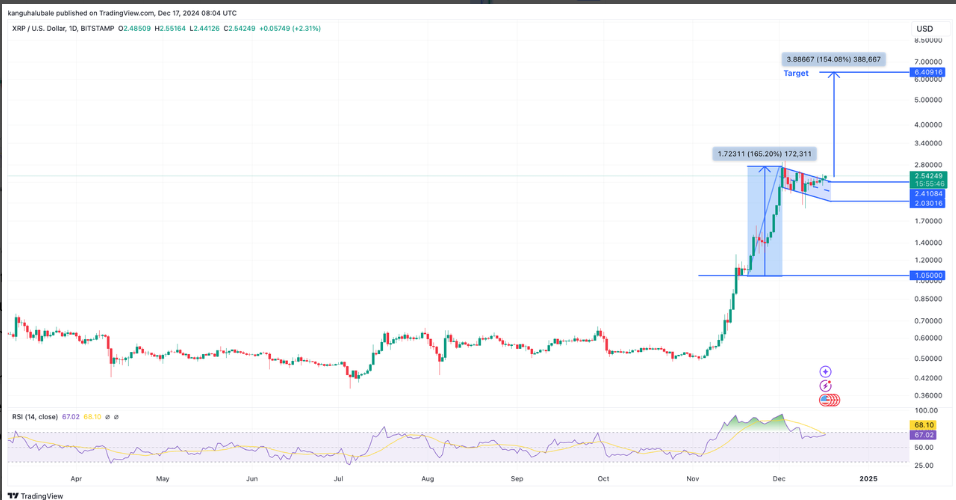956x500 pixels.
Task: Click the 2.54249 current price label
Action: pos(926,176)
